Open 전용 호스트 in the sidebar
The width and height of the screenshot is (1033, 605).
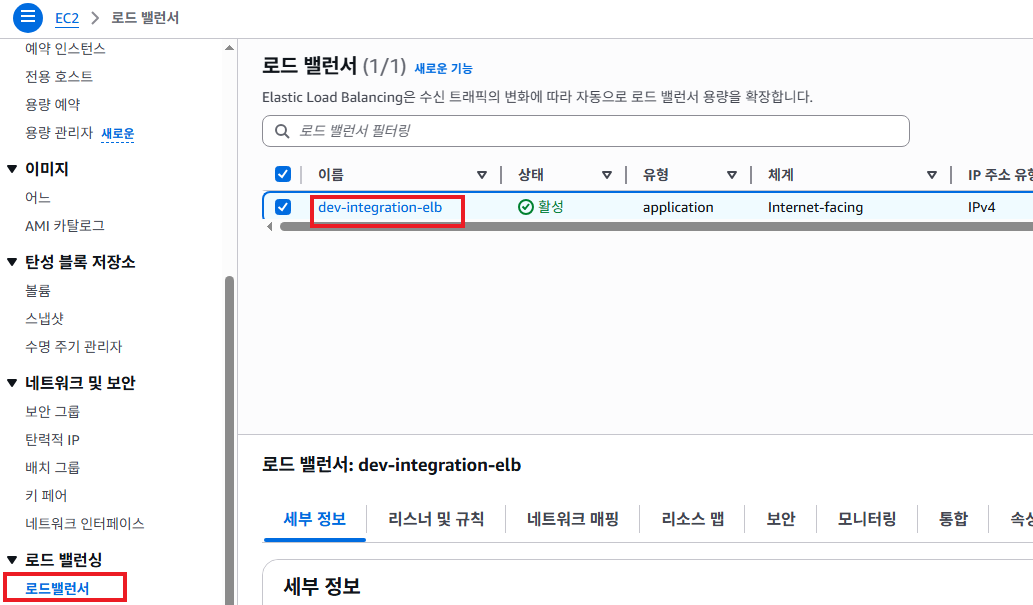click(x=59, y=76)
